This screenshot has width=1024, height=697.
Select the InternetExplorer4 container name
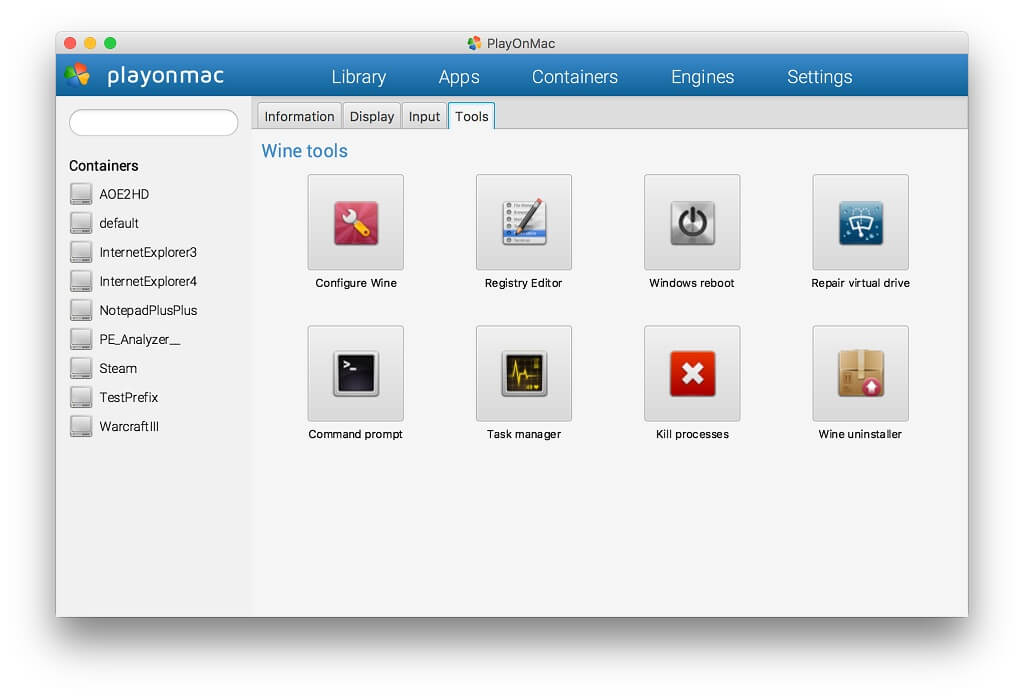point(148,281)
